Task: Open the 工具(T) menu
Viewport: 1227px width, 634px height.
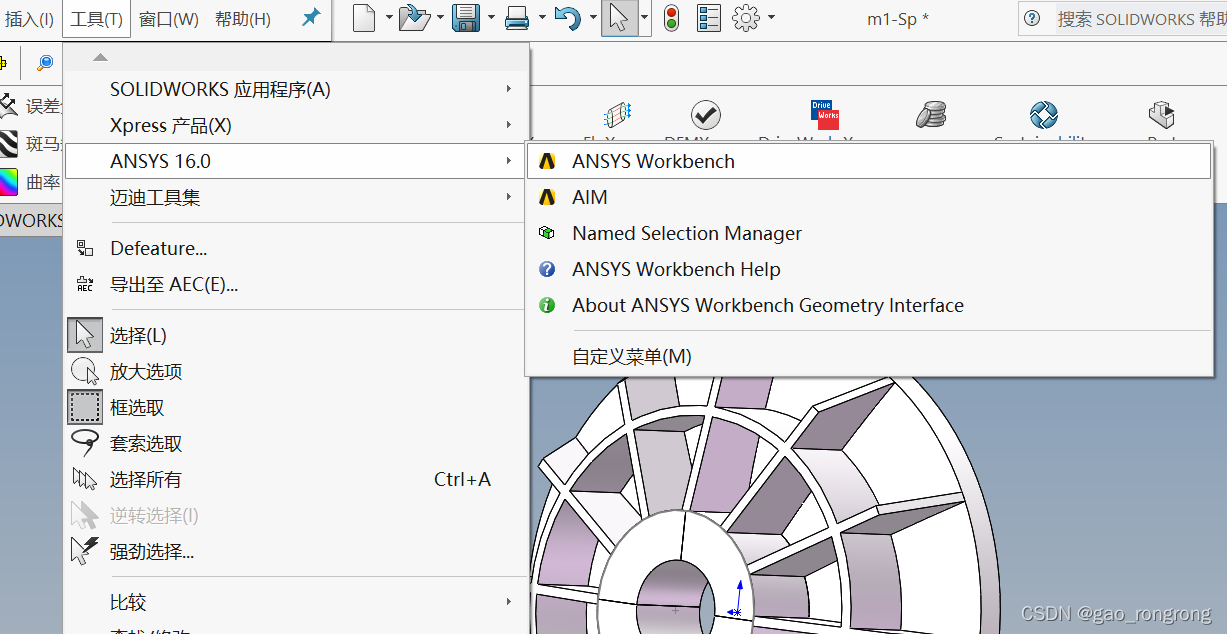Action: pos(97,19)
